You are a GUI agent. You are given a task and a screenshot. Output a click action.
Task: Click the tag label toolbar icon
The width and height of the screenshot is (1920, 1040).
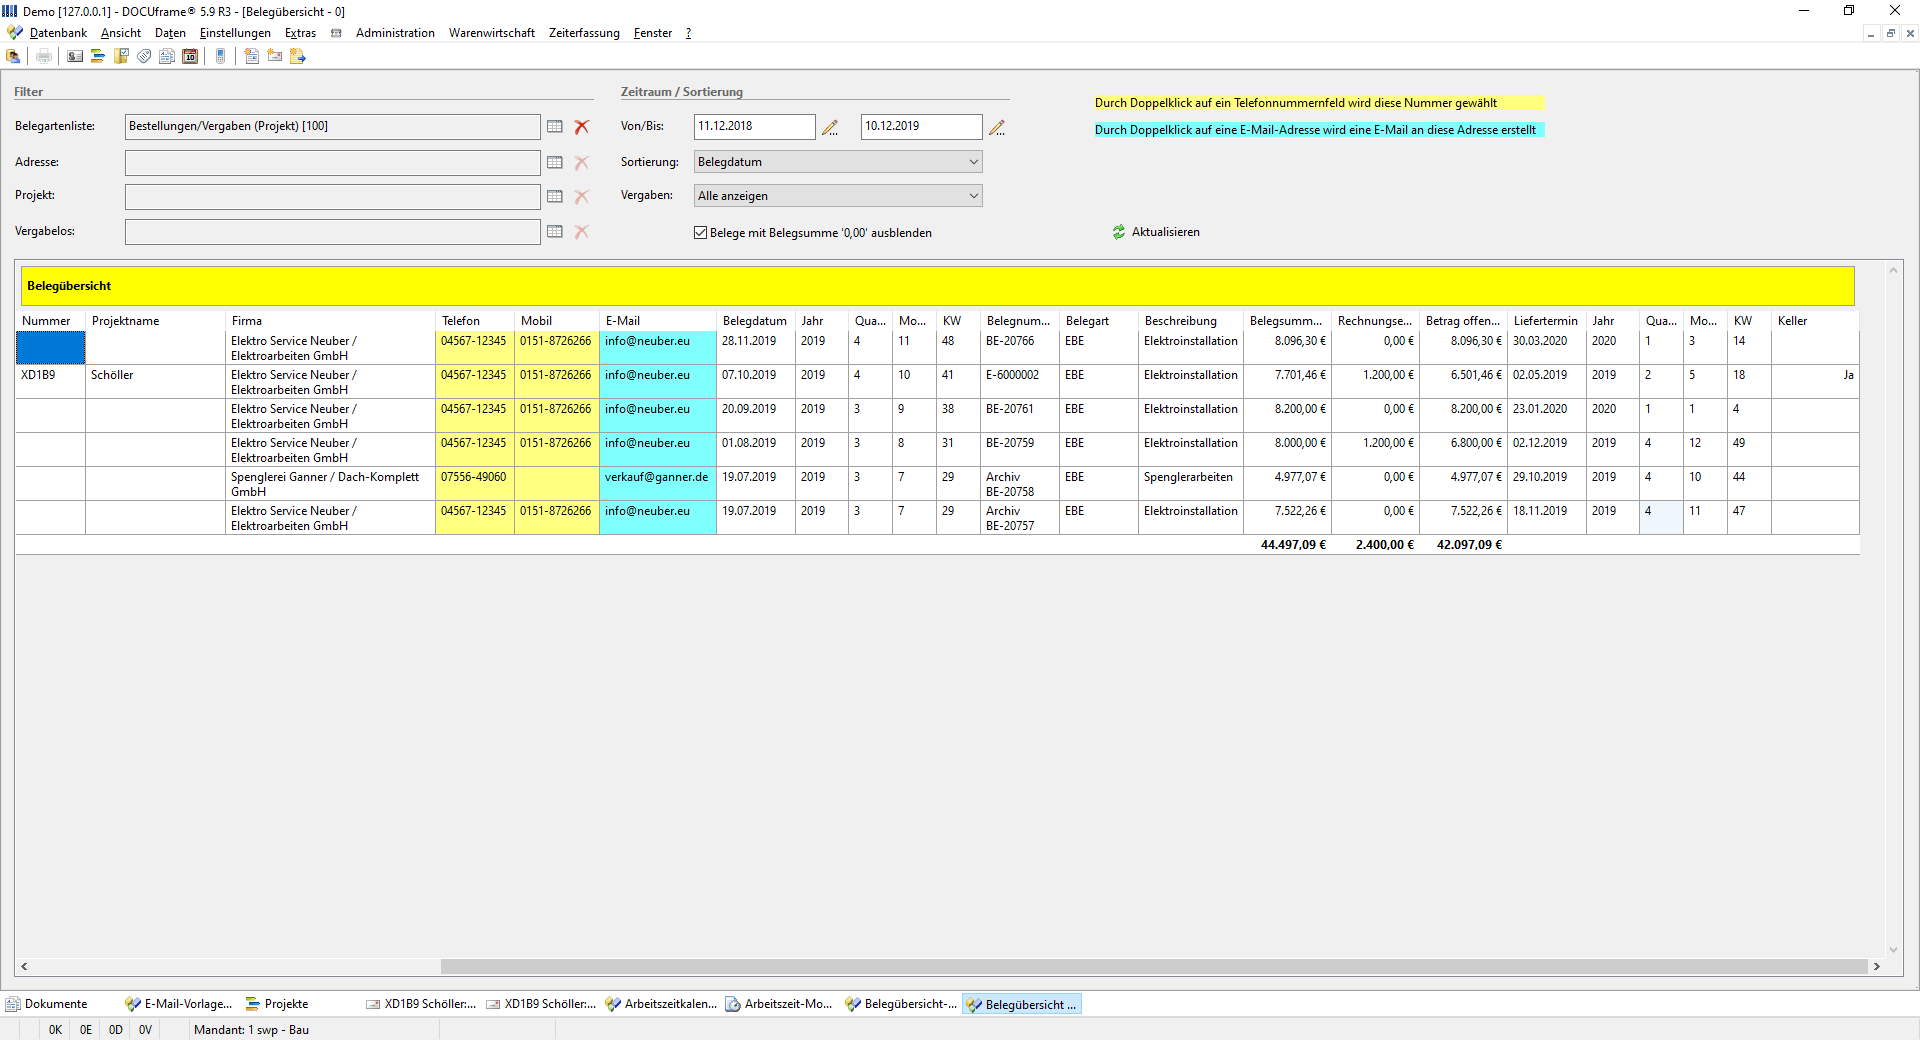pyautogui.click(x=144, y=56)
